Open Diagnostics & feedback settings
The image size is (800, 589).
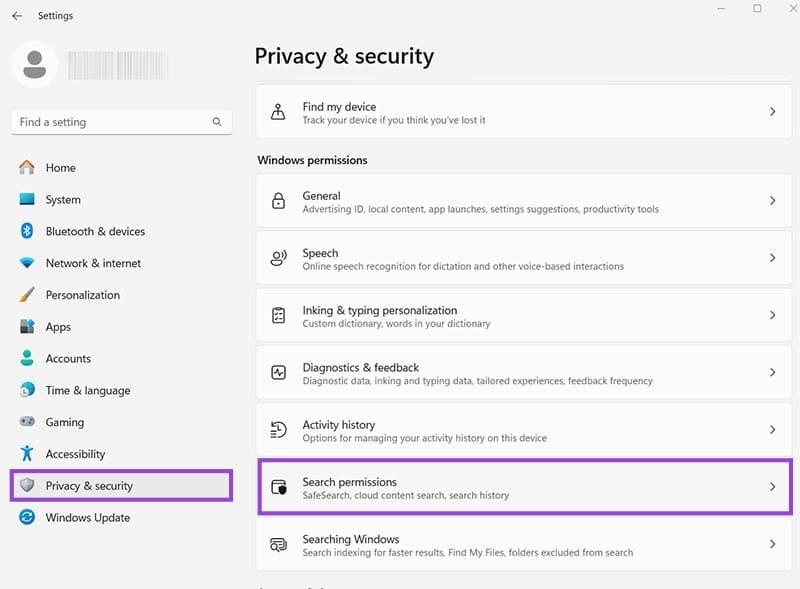pyautogui.click(x=523, y=372)
